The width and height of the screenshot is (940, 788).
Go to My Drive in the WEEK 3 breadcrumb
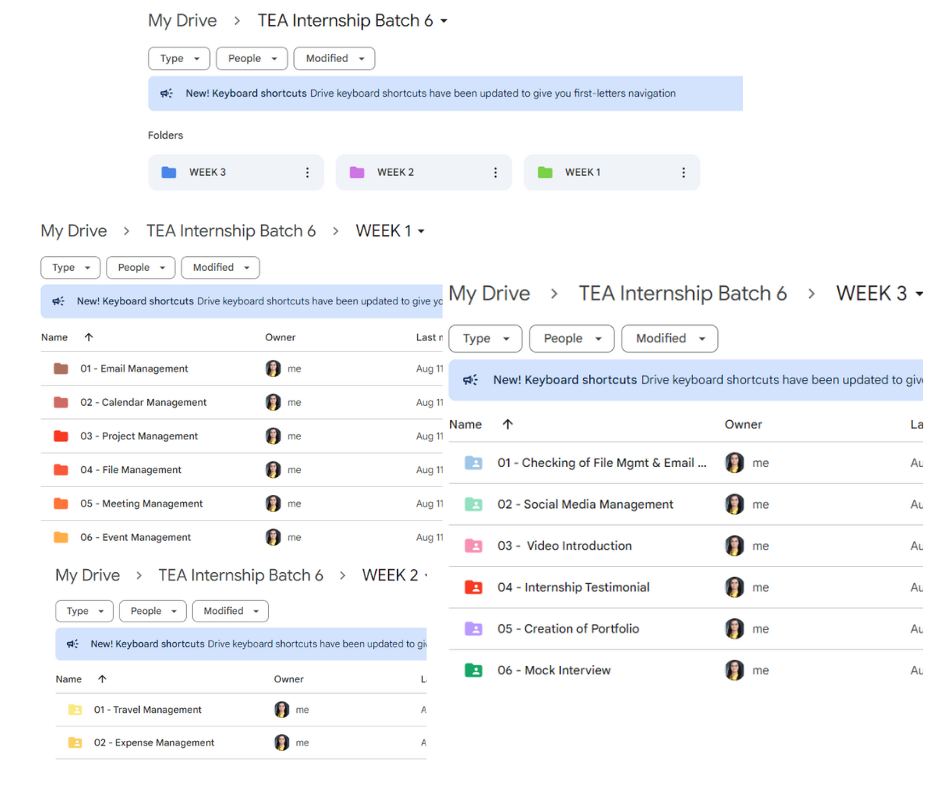click(489, 293)
